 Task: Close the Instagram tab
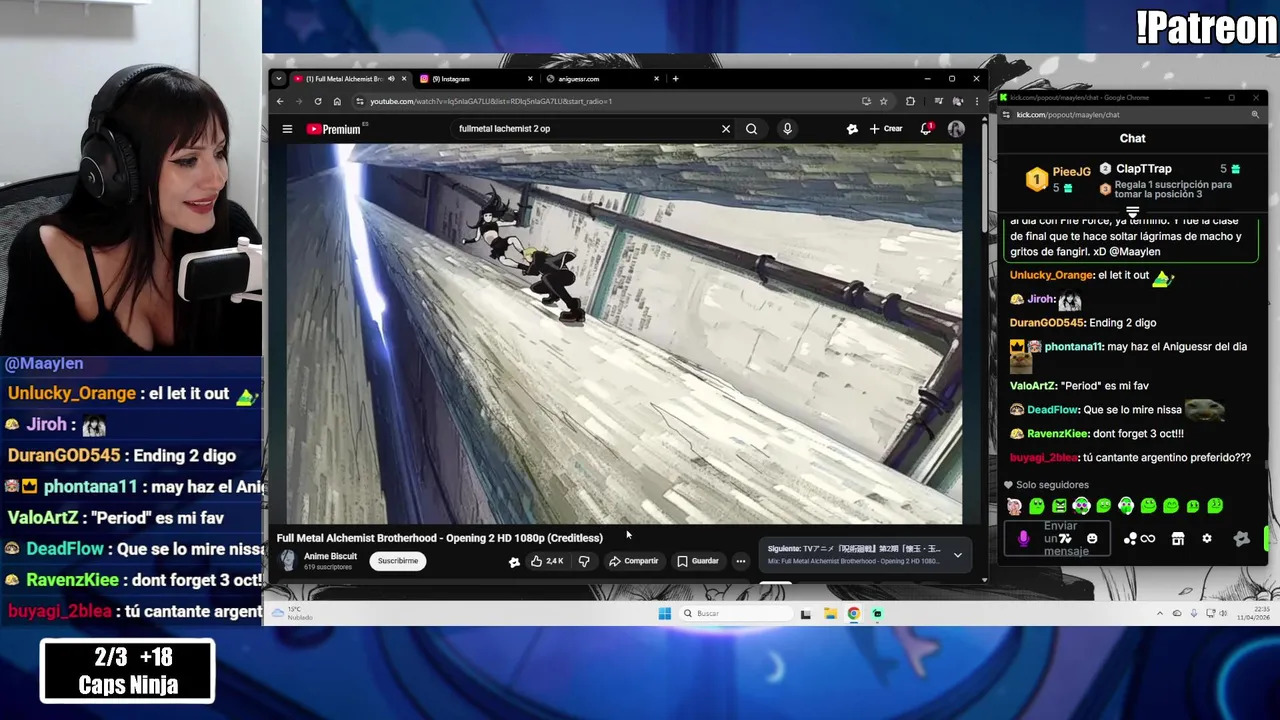pyautogui.click(x=530, y=79)
